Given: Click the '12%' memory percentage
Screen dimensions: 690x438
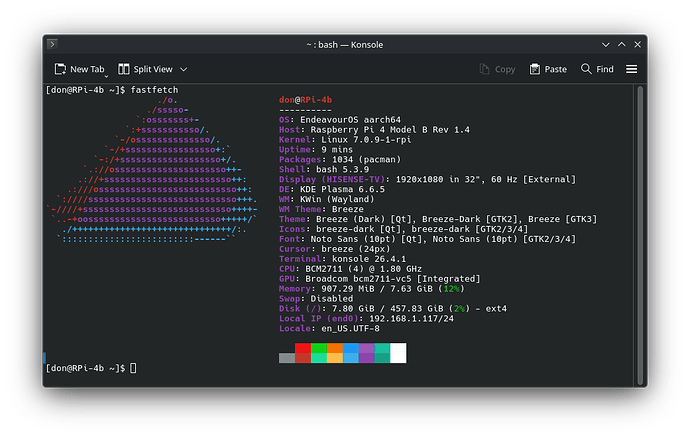Looking at the screenshot, I should [451, 289].
